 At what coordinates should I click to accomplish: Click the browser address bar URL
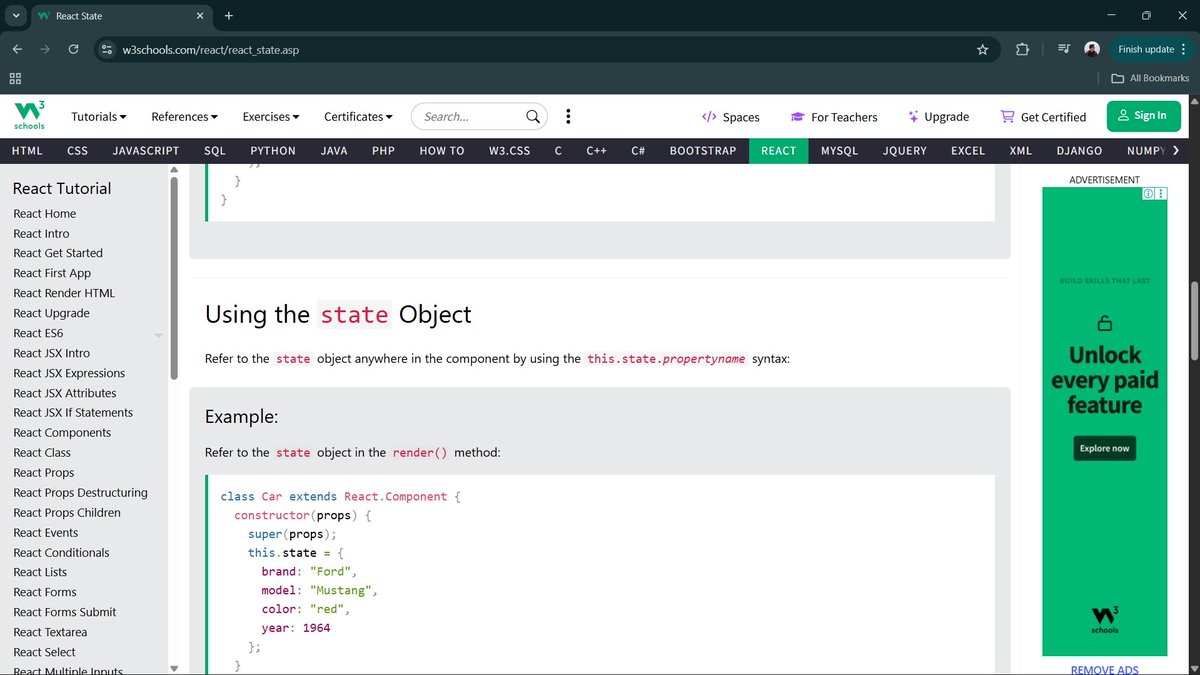point(211,49)
